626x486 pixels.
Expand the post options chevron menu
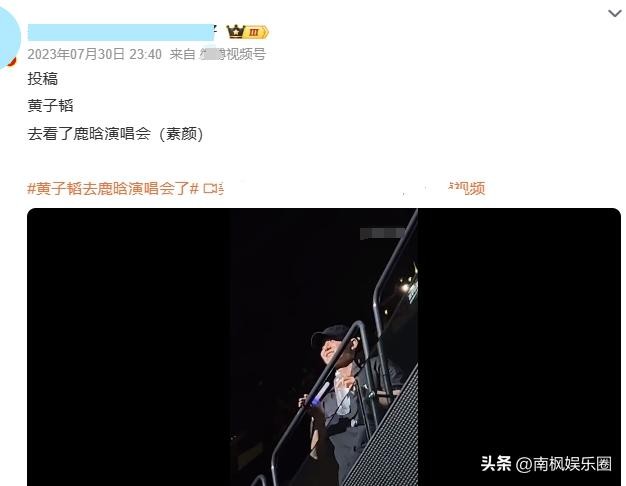coord(614,14)
